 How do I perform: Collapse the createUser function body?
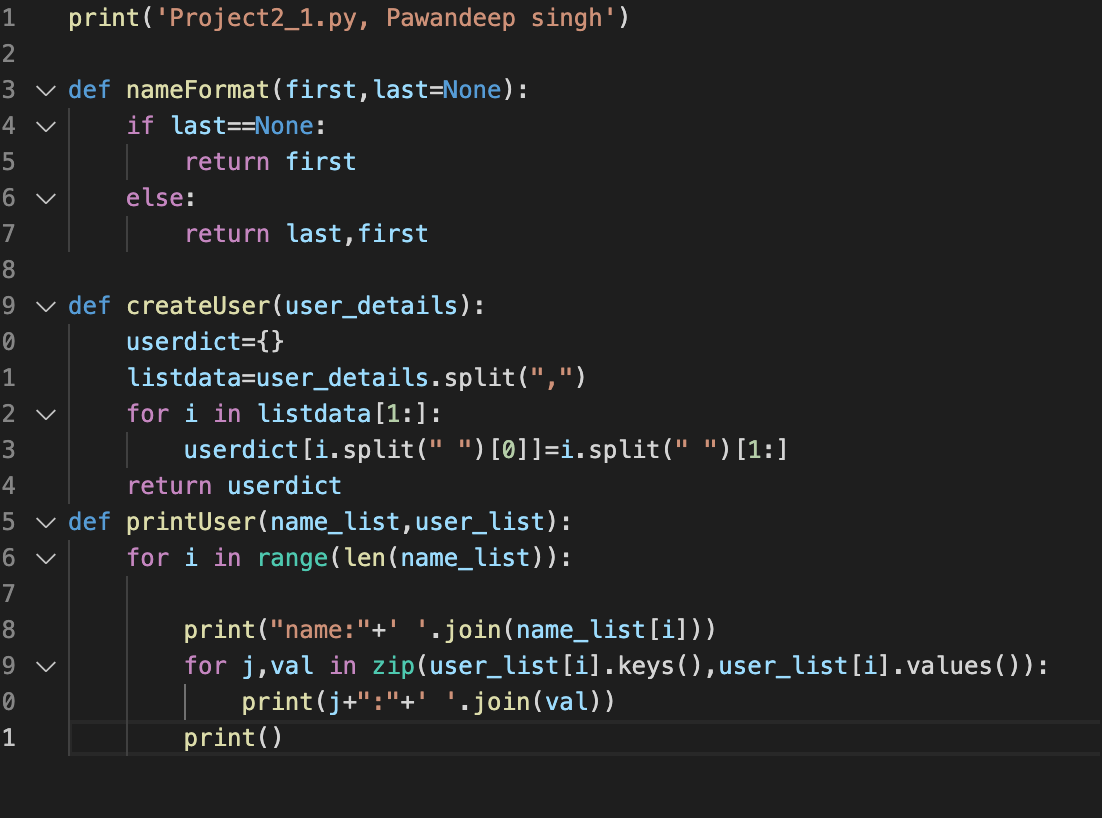pos(45,305)
